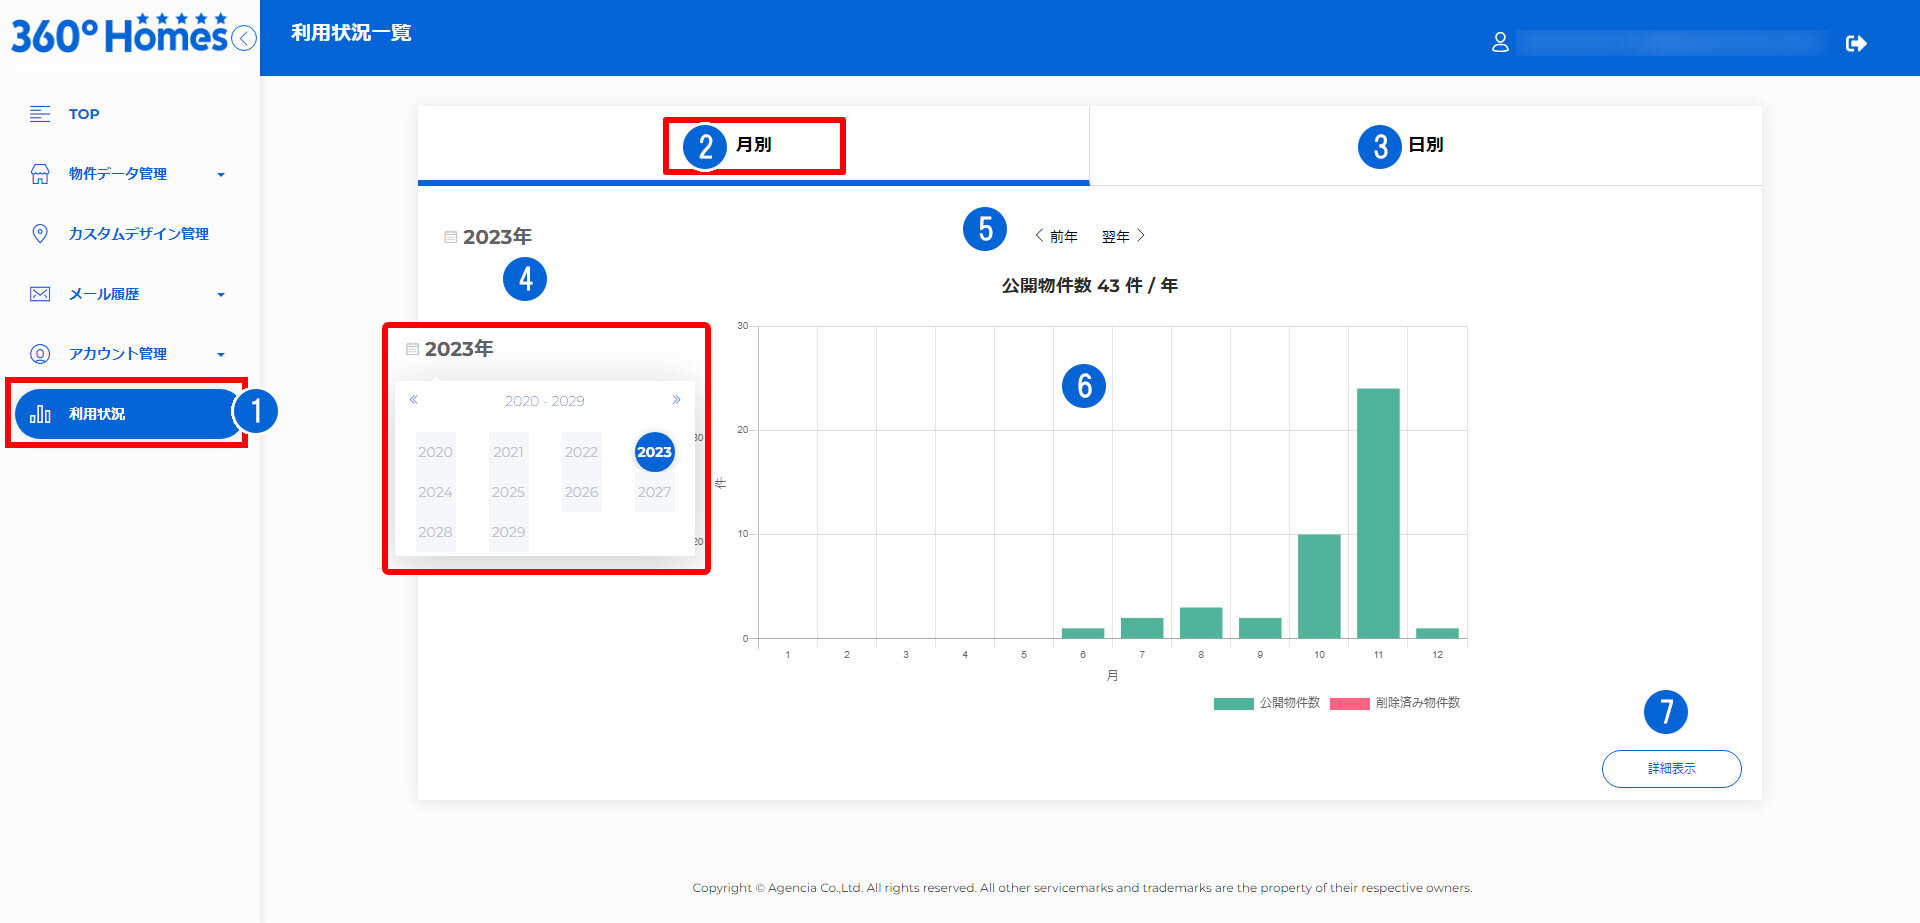Toggle 削除済み物件数 legend series

[1394, 703]
